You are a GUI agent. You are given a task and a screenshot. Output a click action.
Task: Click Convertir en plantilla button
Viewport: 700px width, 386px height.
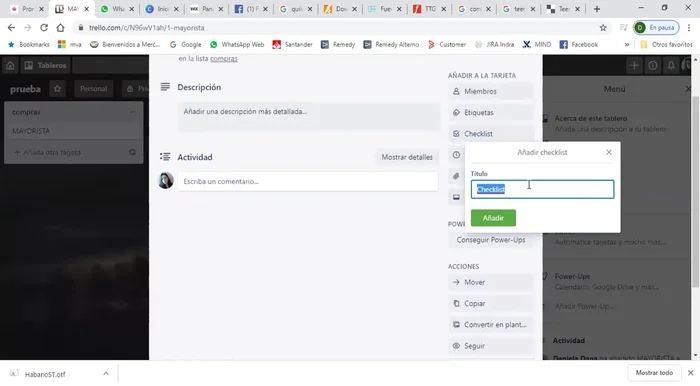[490, 325]
